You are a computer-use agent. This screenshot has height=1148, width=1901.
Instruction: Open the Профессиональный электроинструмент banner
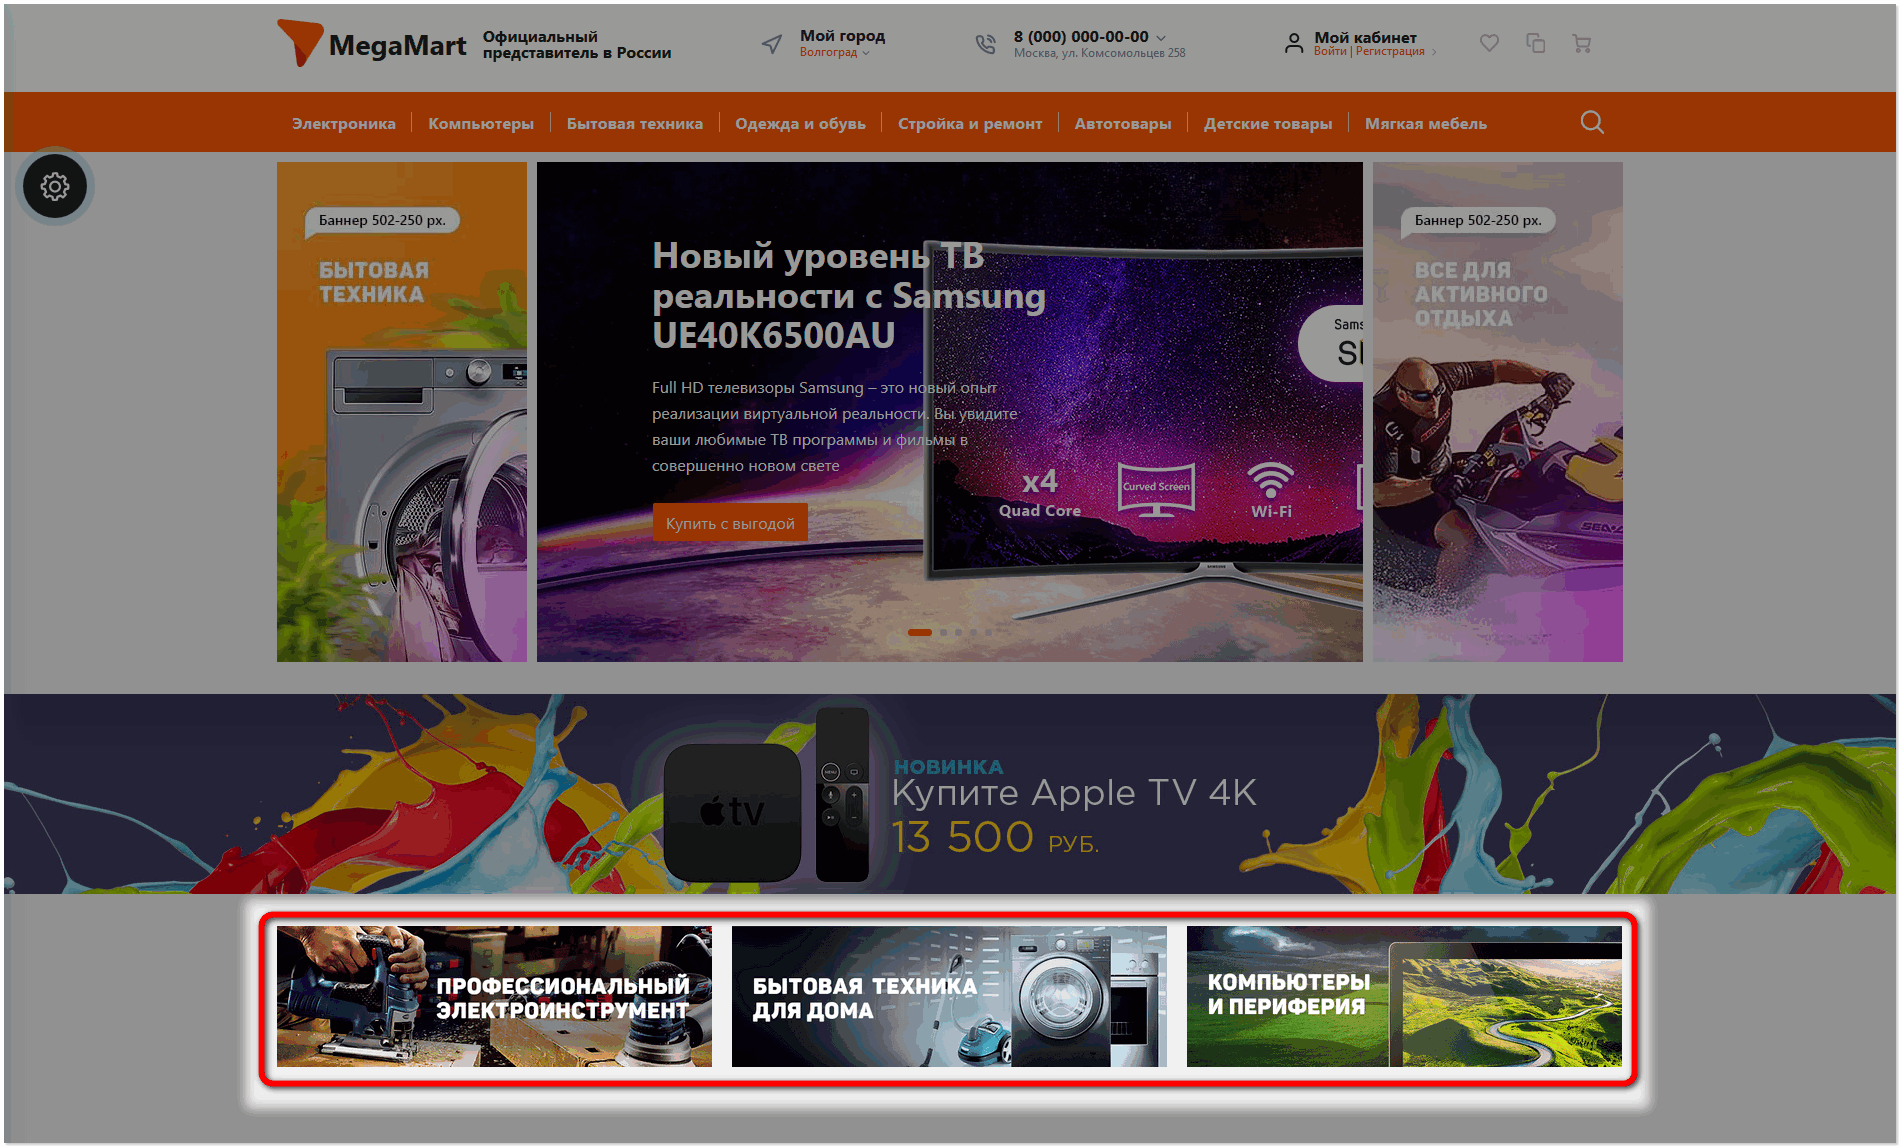coord(494,996)
